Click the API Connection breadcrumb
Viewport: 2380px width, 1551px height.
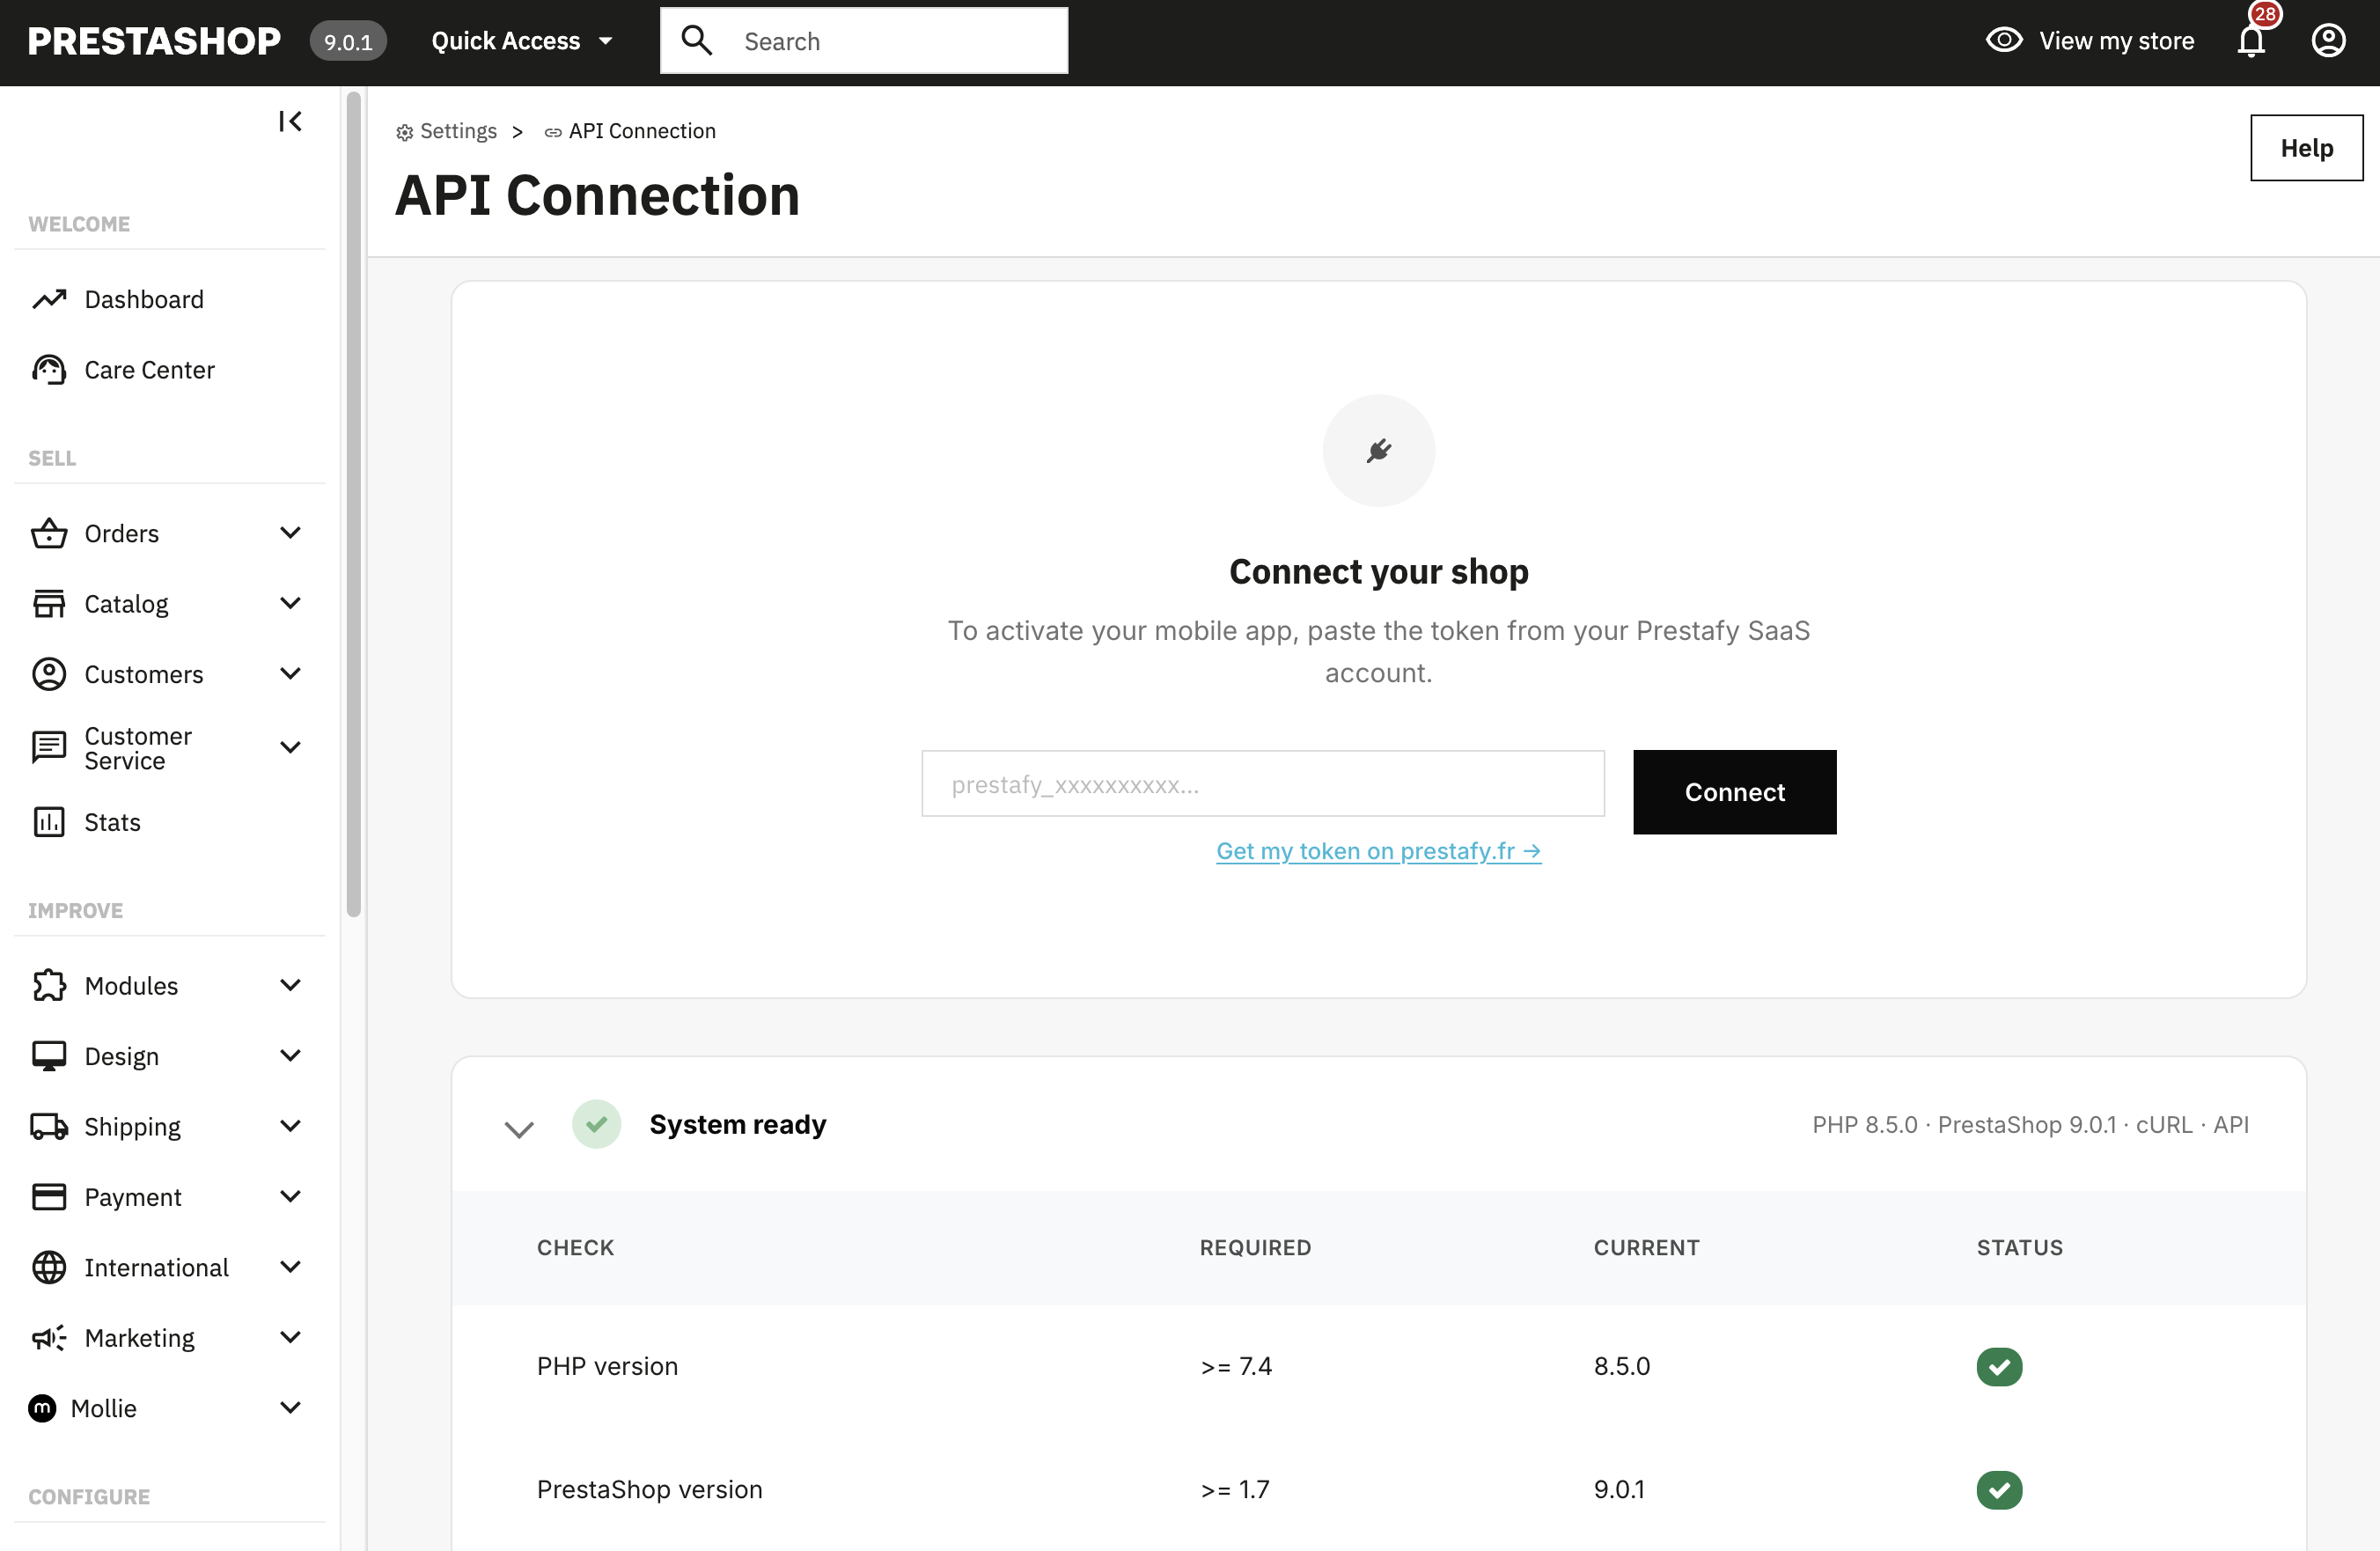pos(642,131)
